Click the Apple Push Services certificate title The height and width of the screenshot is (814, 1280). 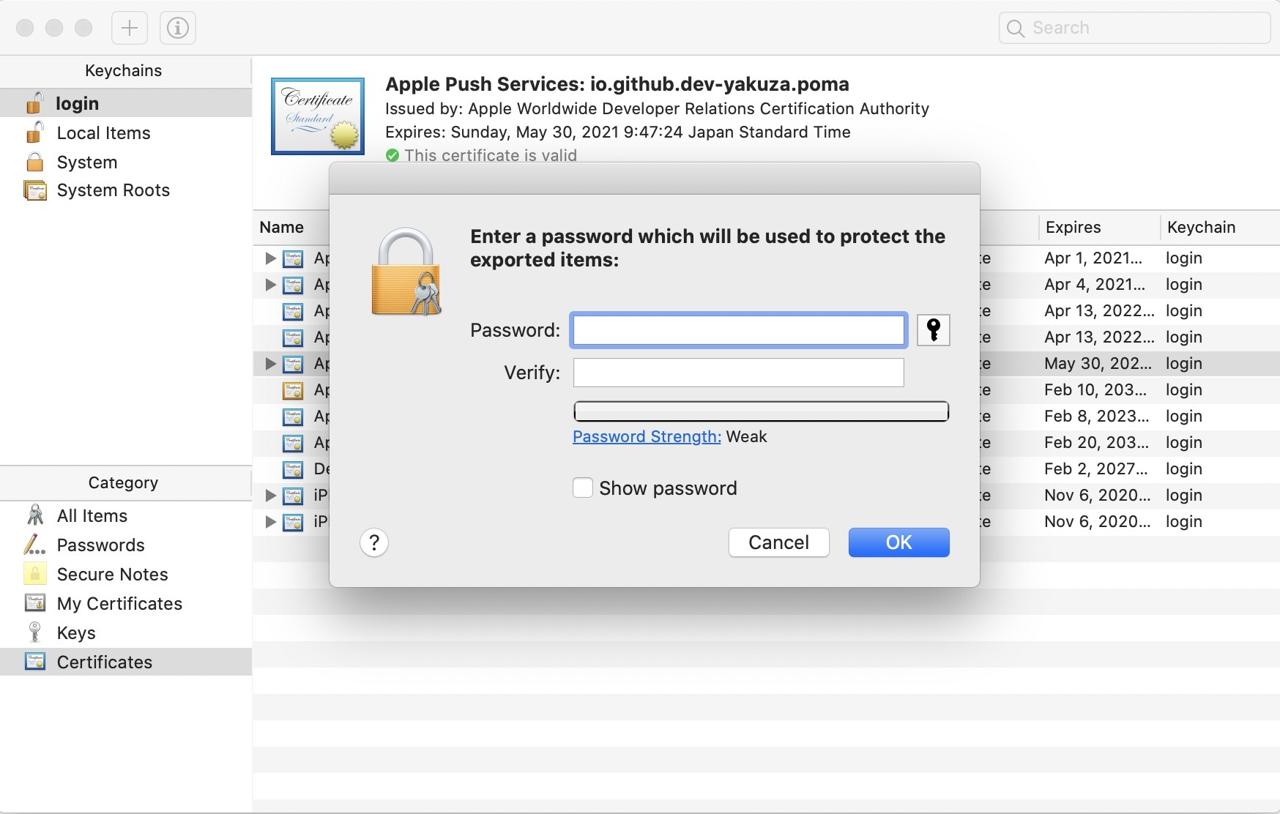[617, 84]
